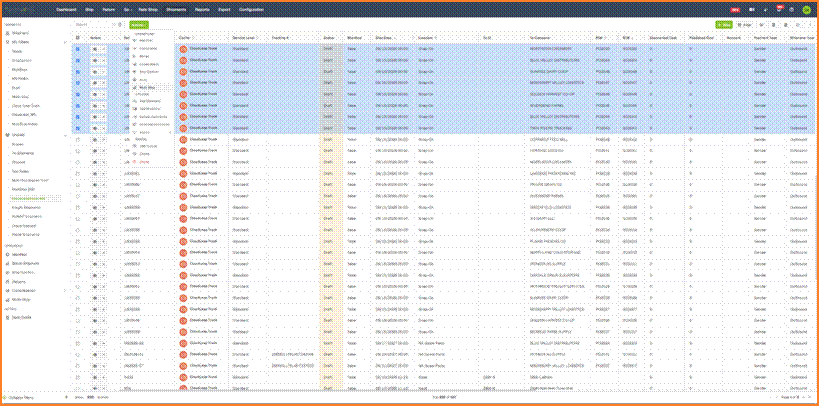Image resolution: width=819 pixels, height=406 pixels.
Task: Go to Rate Shop in the navigation bar
Action: 149,9
